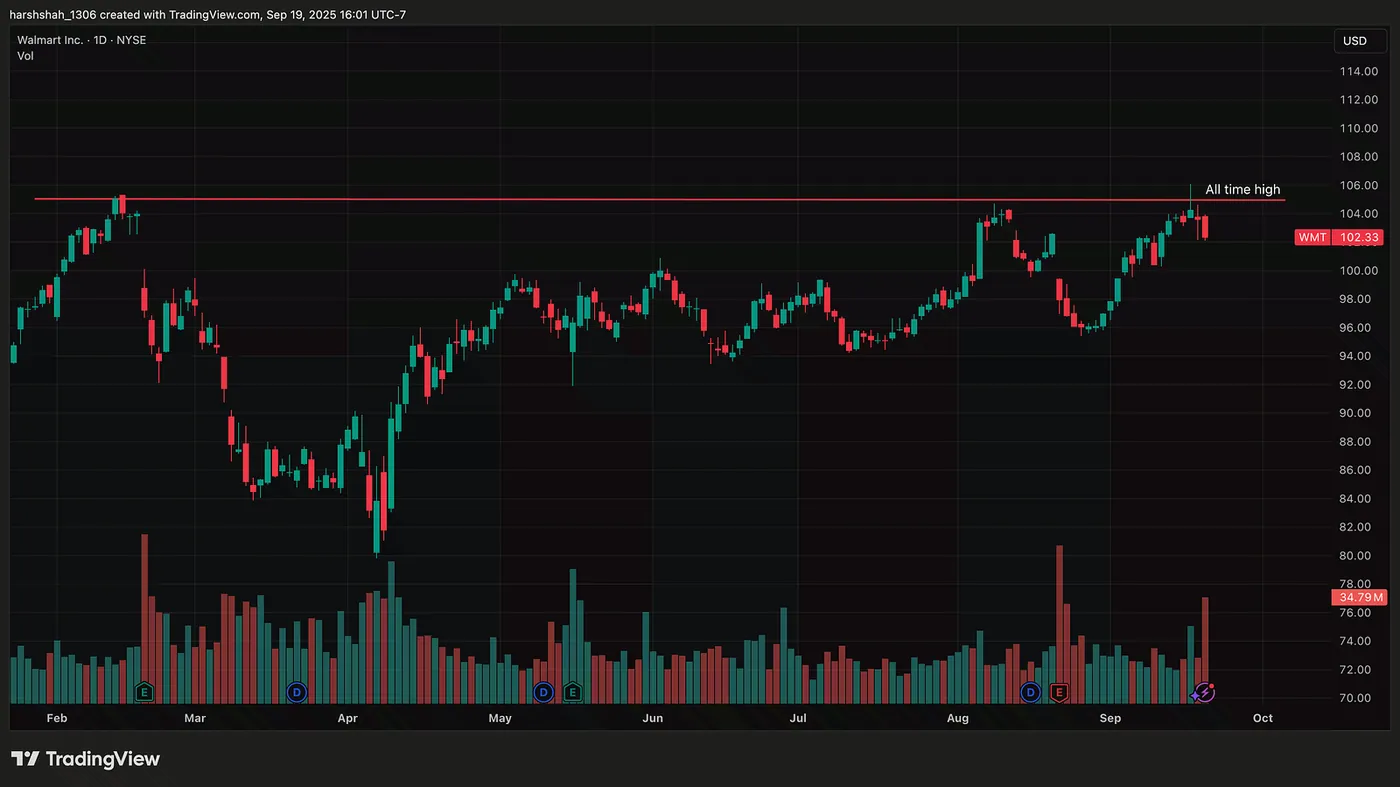
Task: Click the 106.00 price axis label
Action: (x=1359, y=186)
